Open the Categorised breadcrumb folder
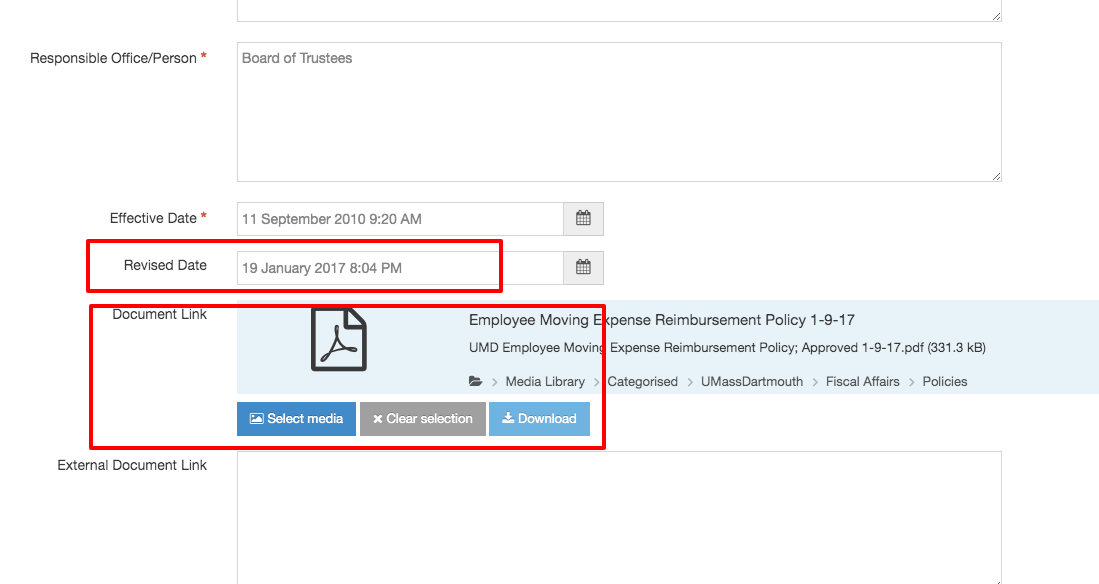 (642, 382)
